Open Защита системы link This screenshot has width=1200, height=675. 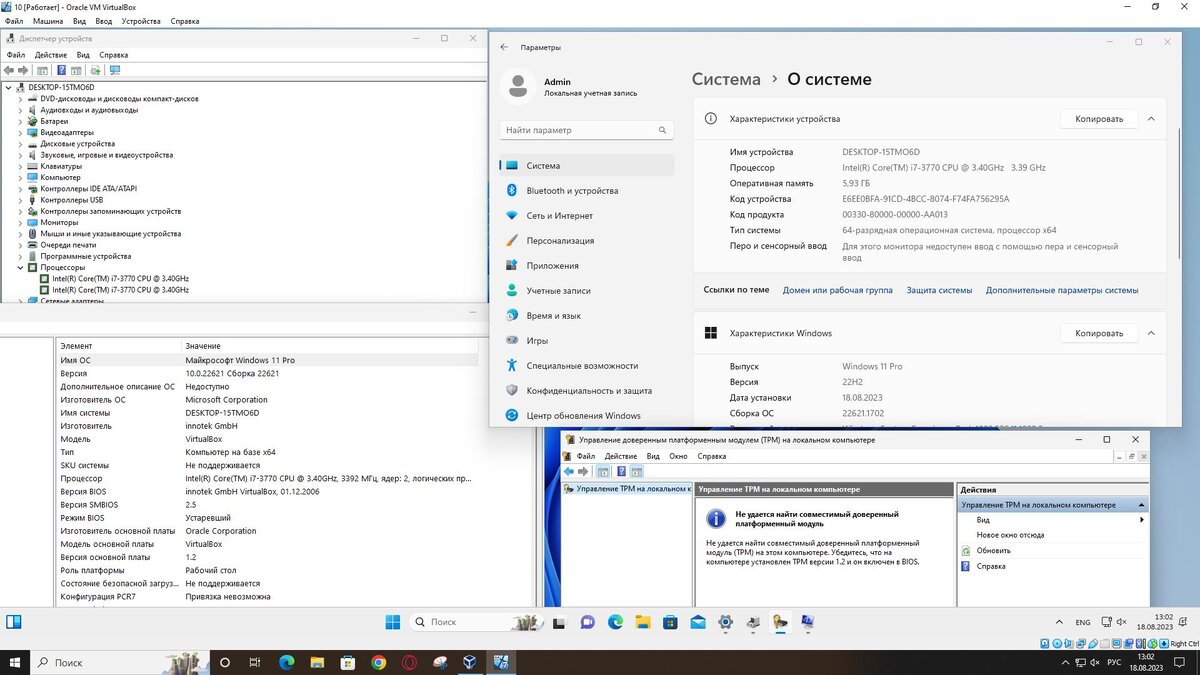(x=939, y=290)
